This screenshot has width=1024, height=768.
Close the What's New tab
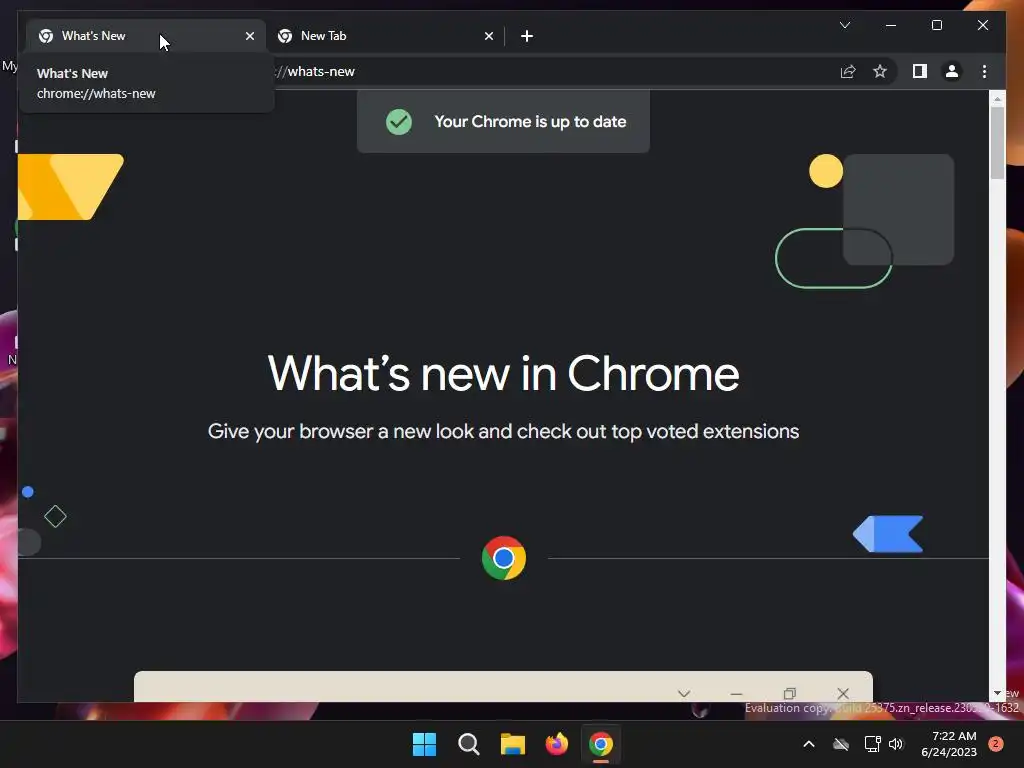point(249,36)
